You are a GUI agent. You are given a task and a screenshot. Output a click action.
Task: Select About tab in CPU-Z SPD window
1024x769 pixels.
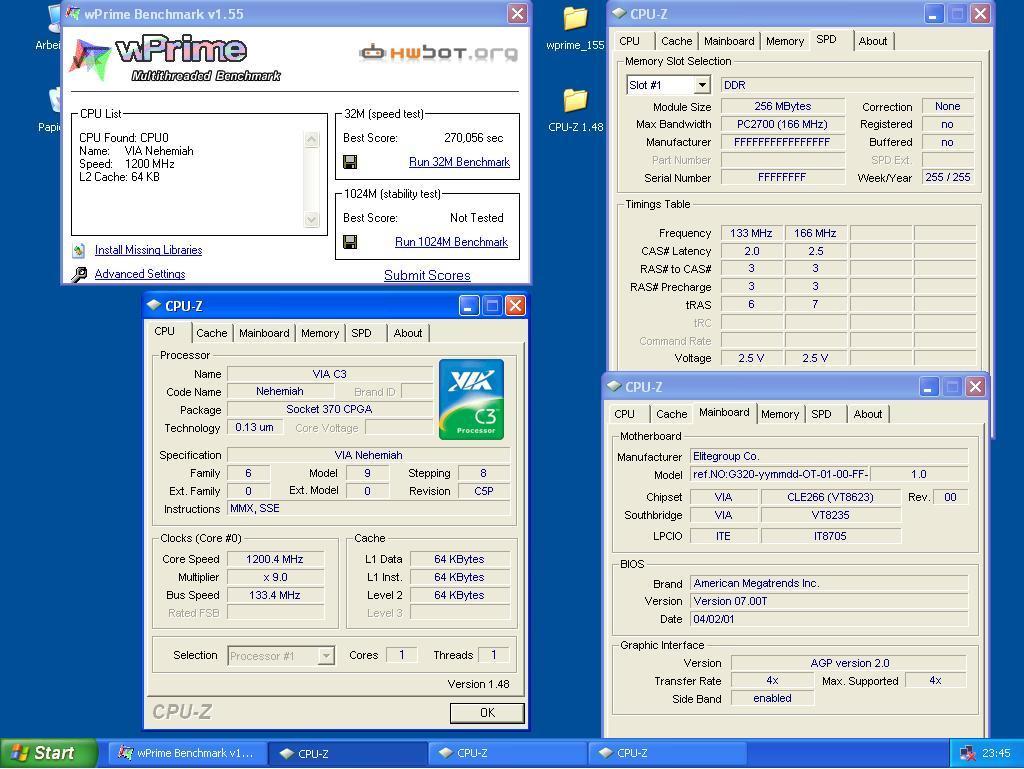click(872, 41)
